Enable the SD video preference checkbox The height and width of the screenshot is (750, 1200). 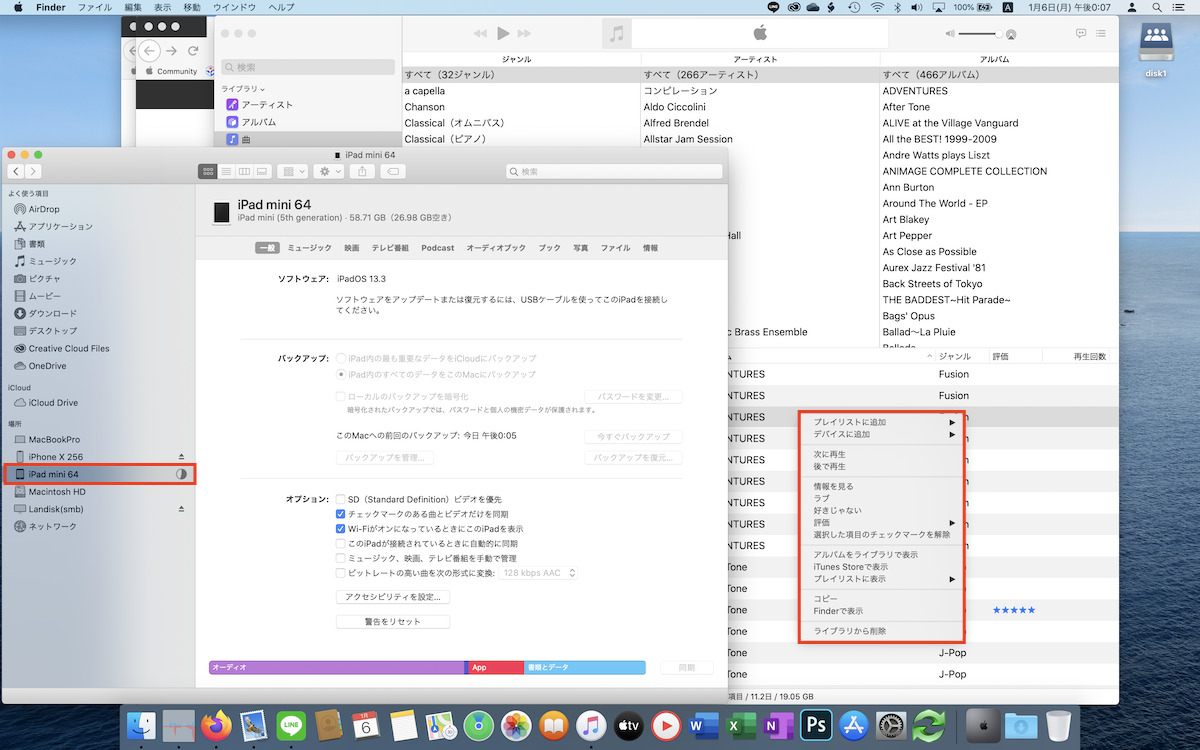click(341, 499)
